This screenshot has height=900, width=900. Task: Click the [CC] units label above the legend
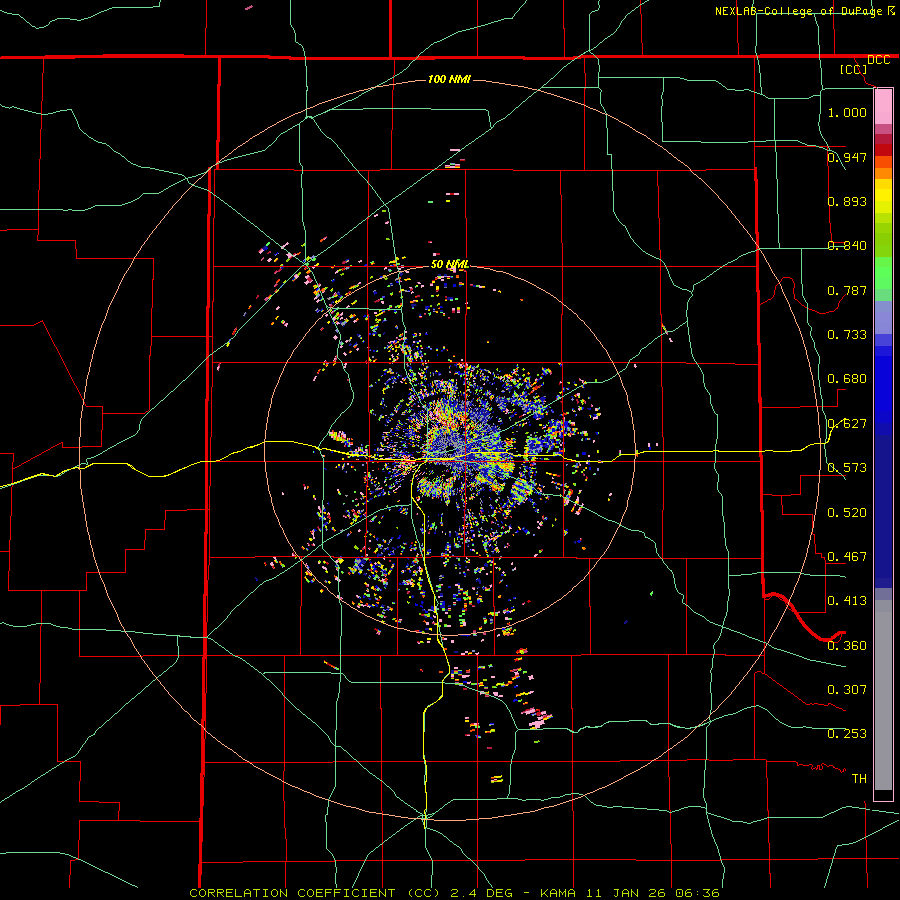coord(853,69)
